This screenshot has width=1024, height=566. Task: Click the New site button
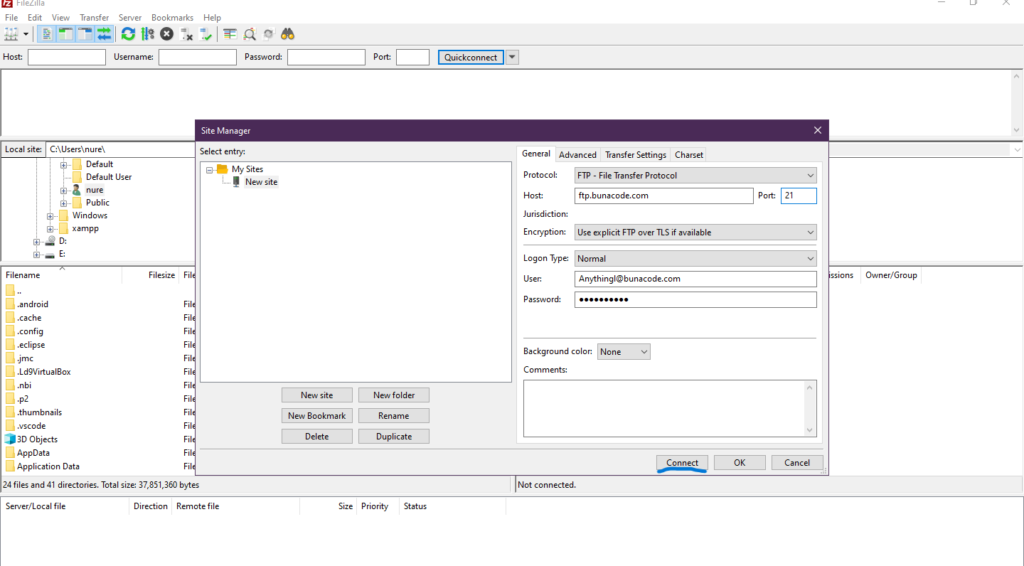[317, 395]
